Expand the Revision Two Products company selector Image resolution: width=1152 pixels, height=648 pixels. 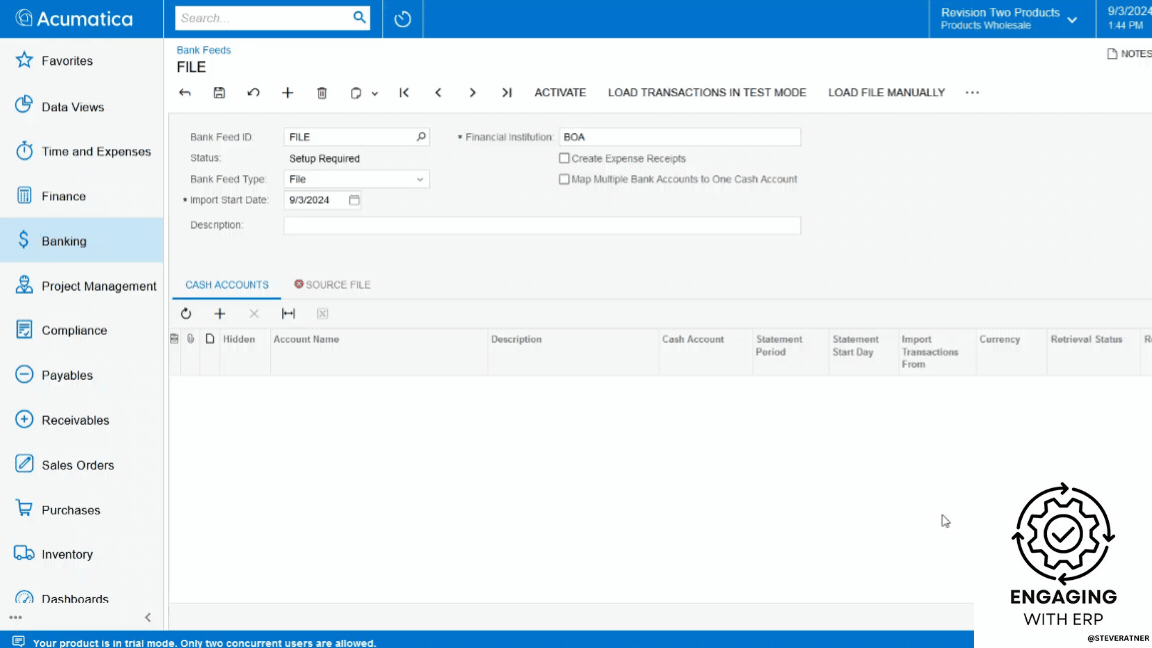[1075, 18]
